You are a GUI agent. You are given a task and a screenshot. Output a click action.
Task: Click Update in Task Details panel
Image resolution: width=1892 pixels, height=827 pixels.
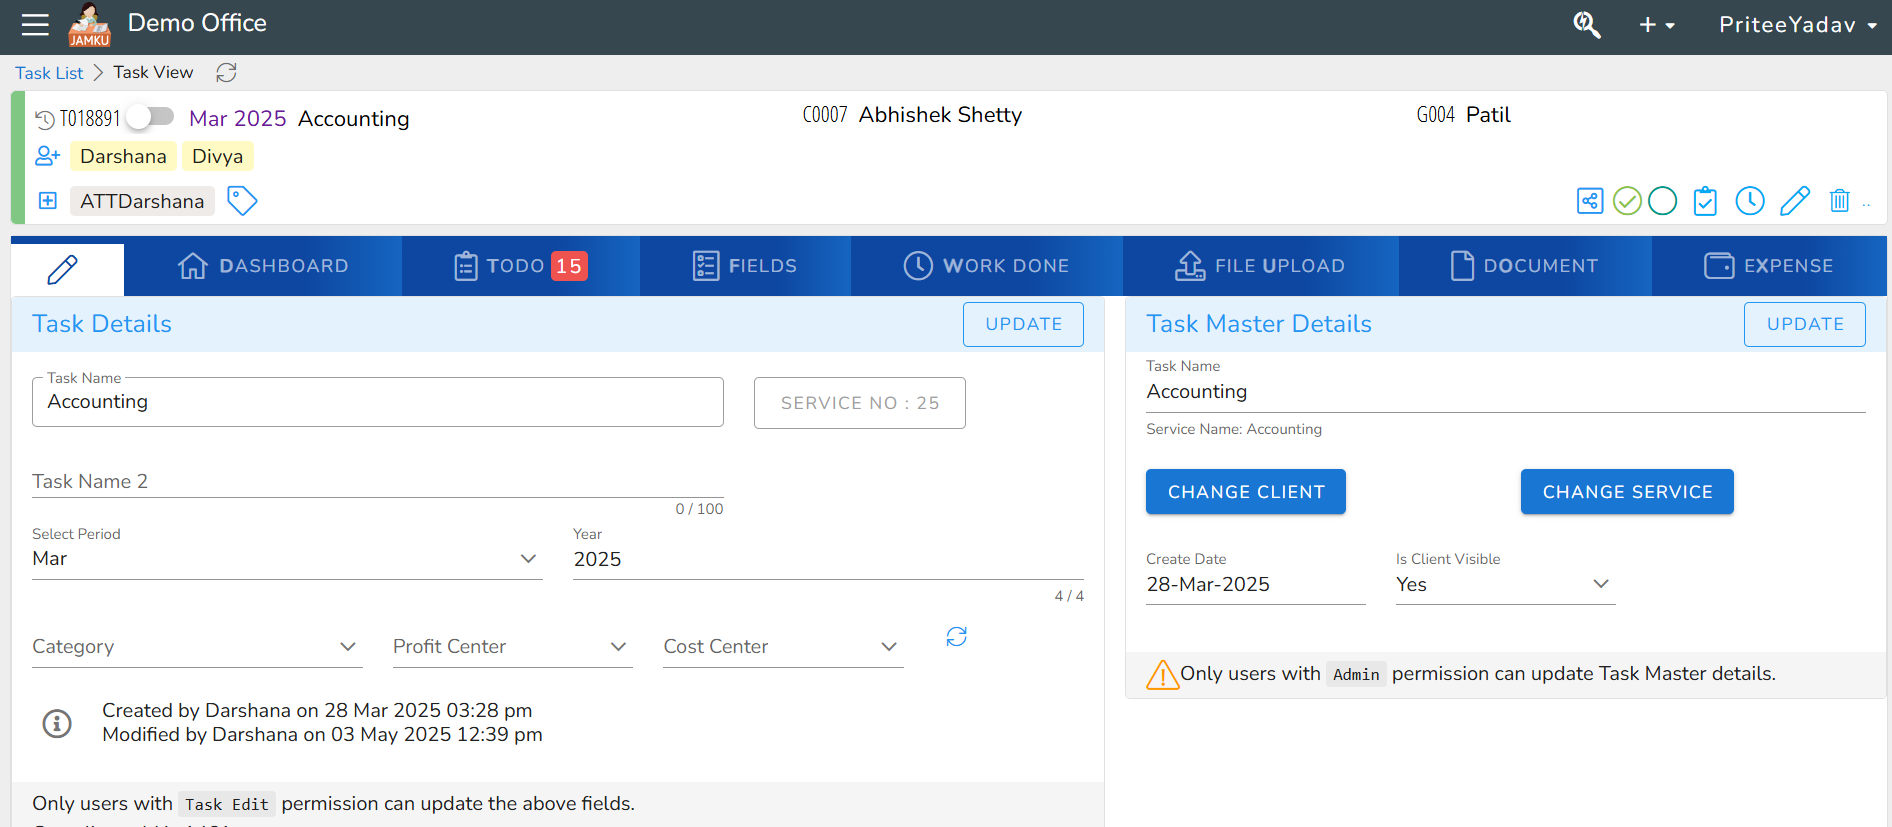pos(1023,324)
